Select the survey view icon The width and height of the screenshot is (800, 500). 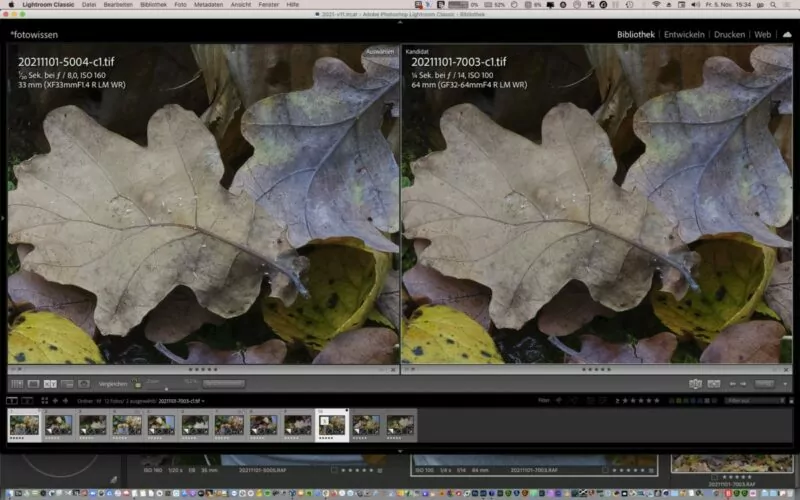(x=67, y=384)
